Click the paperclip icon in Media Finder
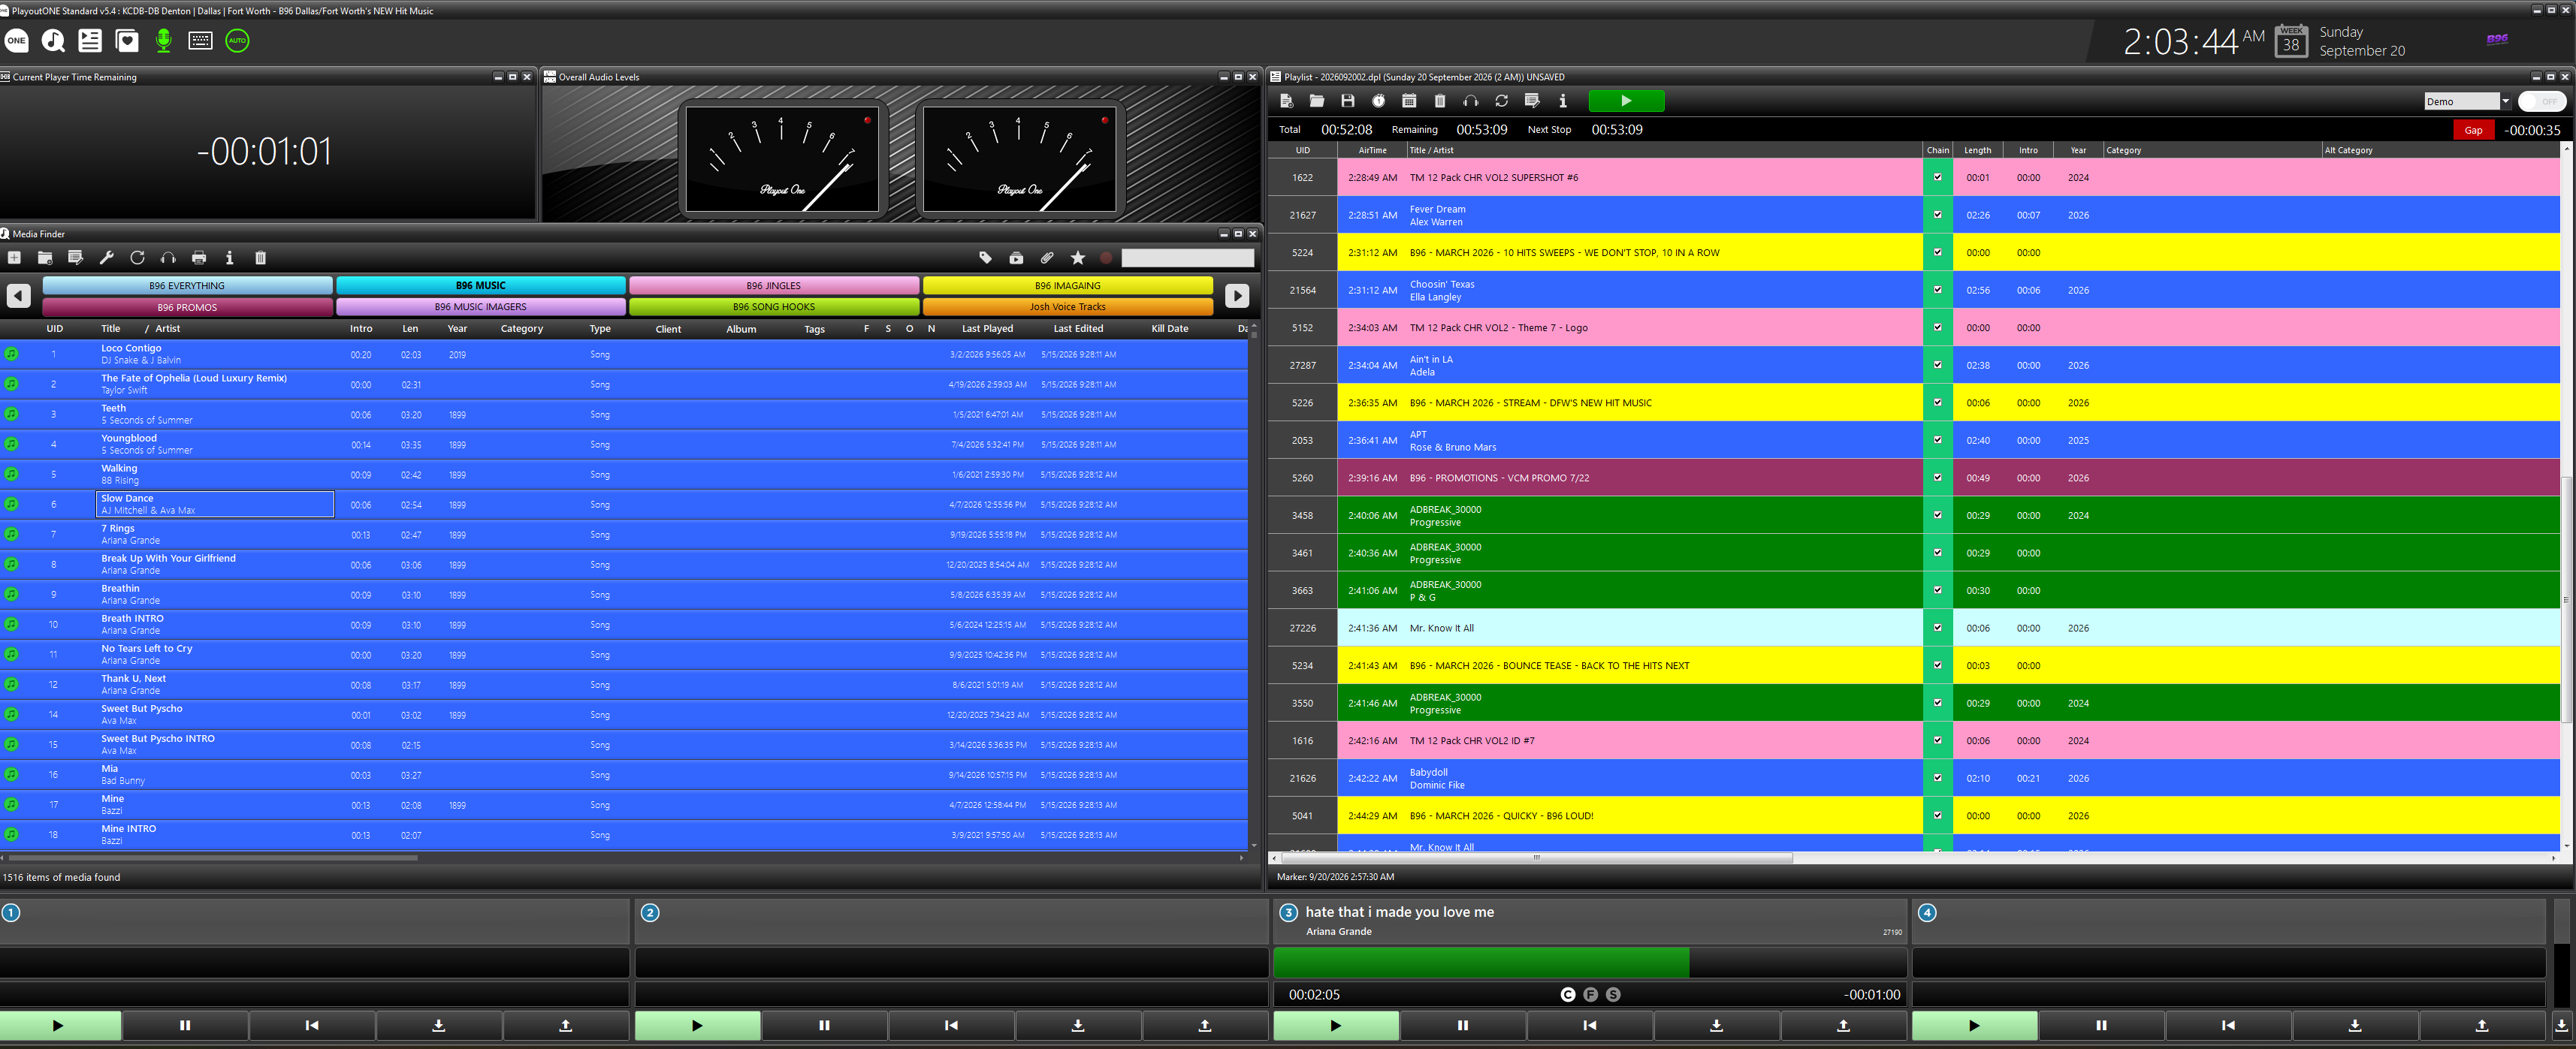The height and width of the screenshot is (1049, 2576). [1047, 258]
